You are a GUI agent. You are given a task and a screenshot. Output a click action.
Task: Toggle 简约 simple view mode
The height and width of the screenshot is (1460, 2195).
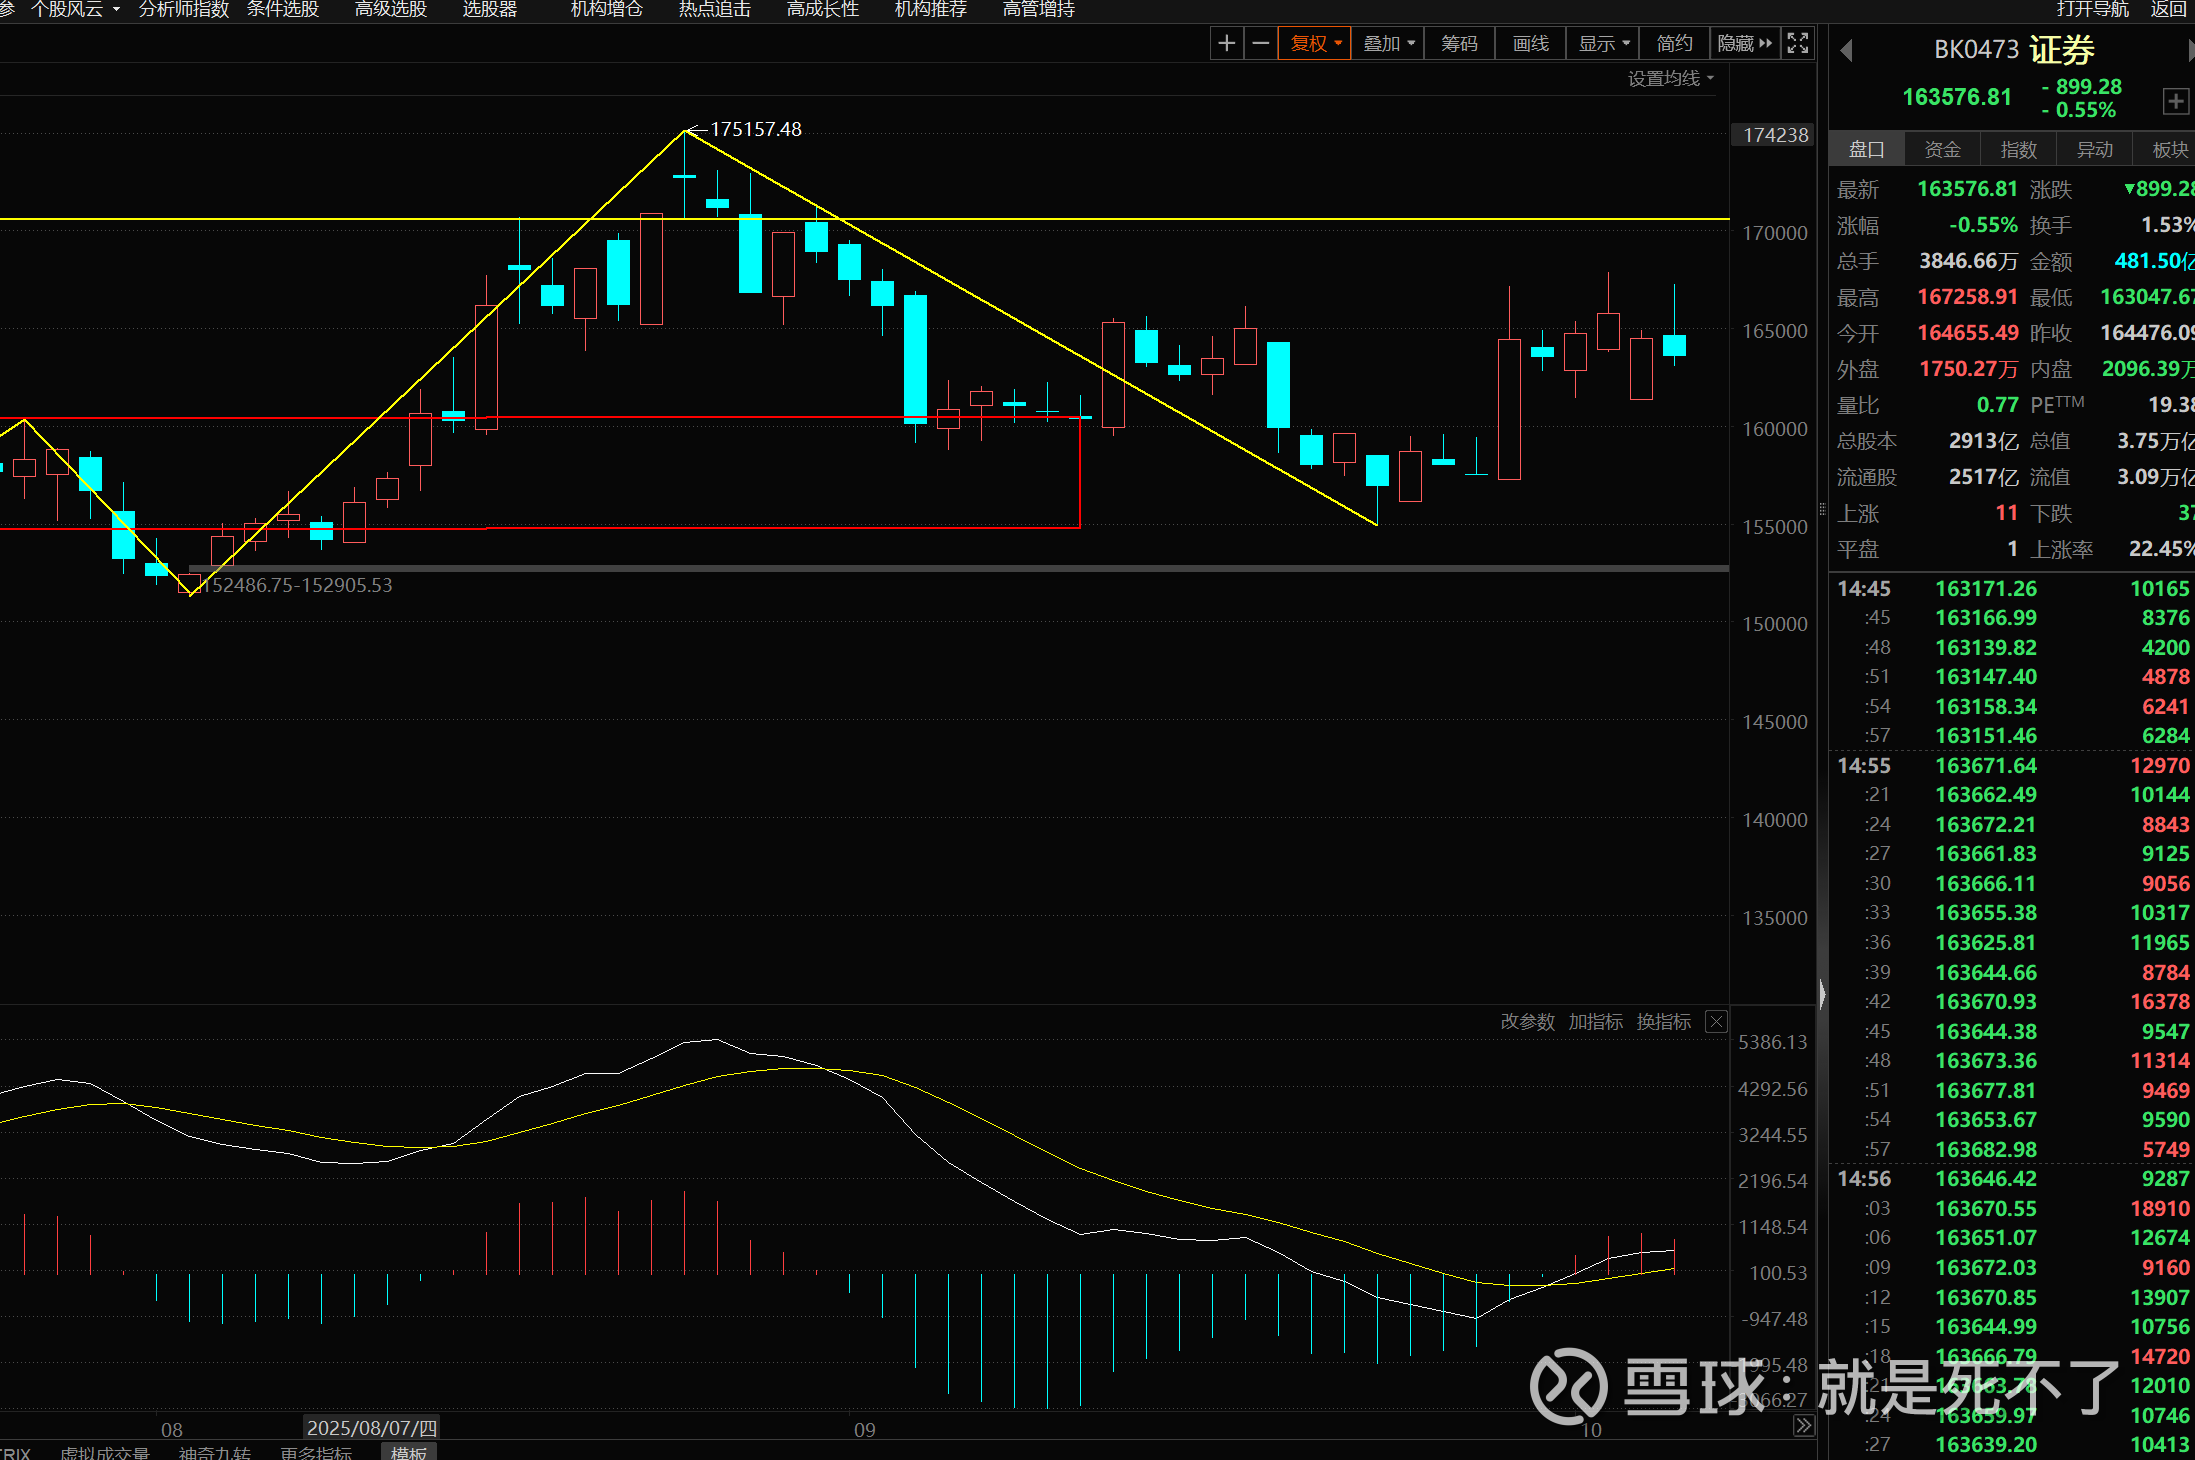(1674, 43)
